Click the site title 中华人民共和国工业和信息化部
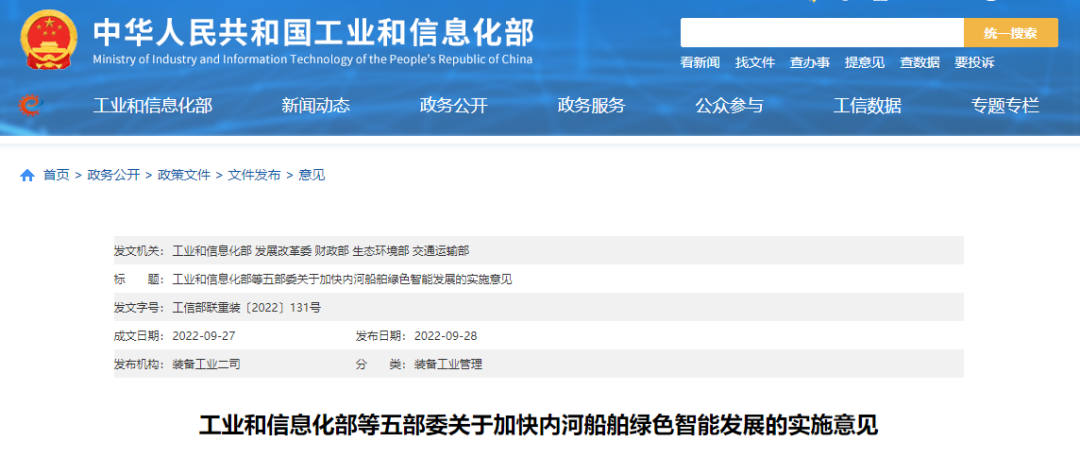The width and height of the screenshot is (1080, 458). (313, 31)
